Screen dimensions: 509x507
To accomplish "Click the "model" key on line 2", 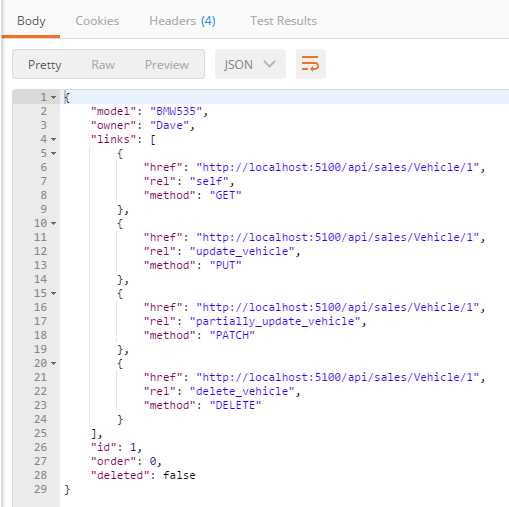I will point(113,111).
